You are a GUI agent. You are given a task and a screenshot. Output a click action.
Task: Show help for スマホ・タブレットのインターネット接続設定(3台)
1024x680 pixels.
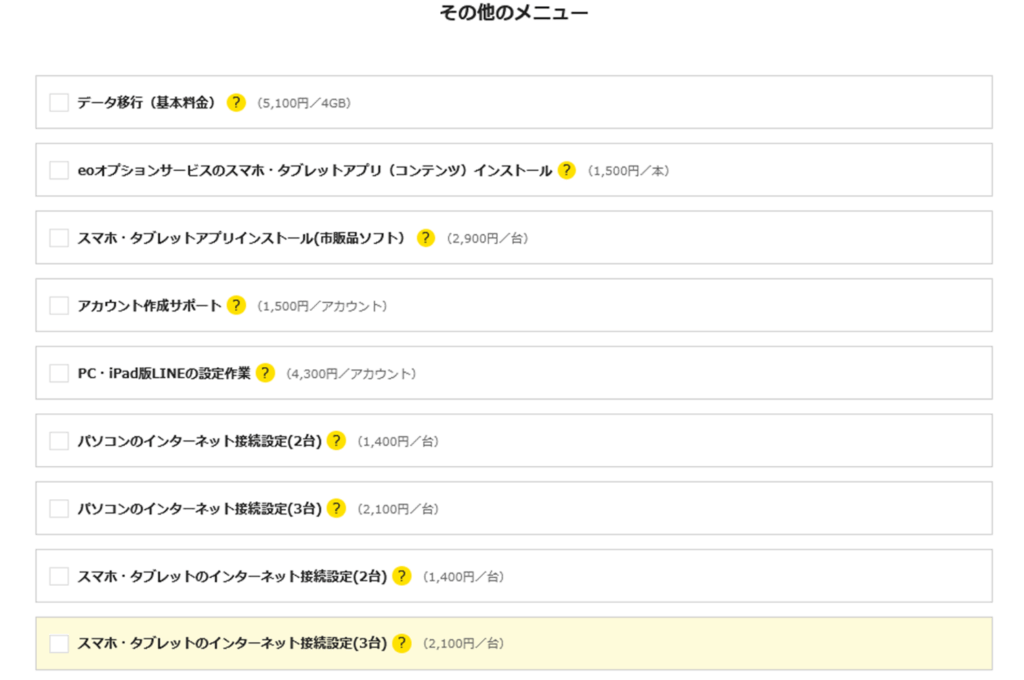pos(402,643)
